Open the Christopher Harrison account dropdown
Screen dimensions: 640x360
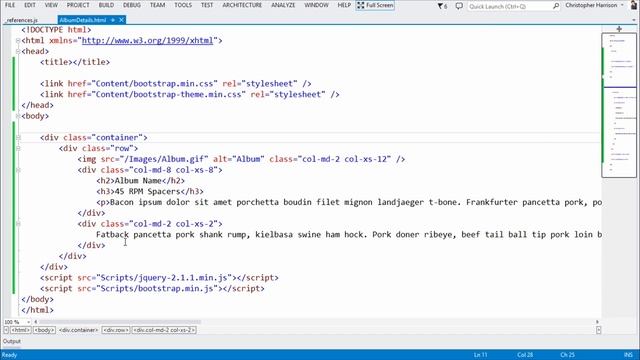594,5
